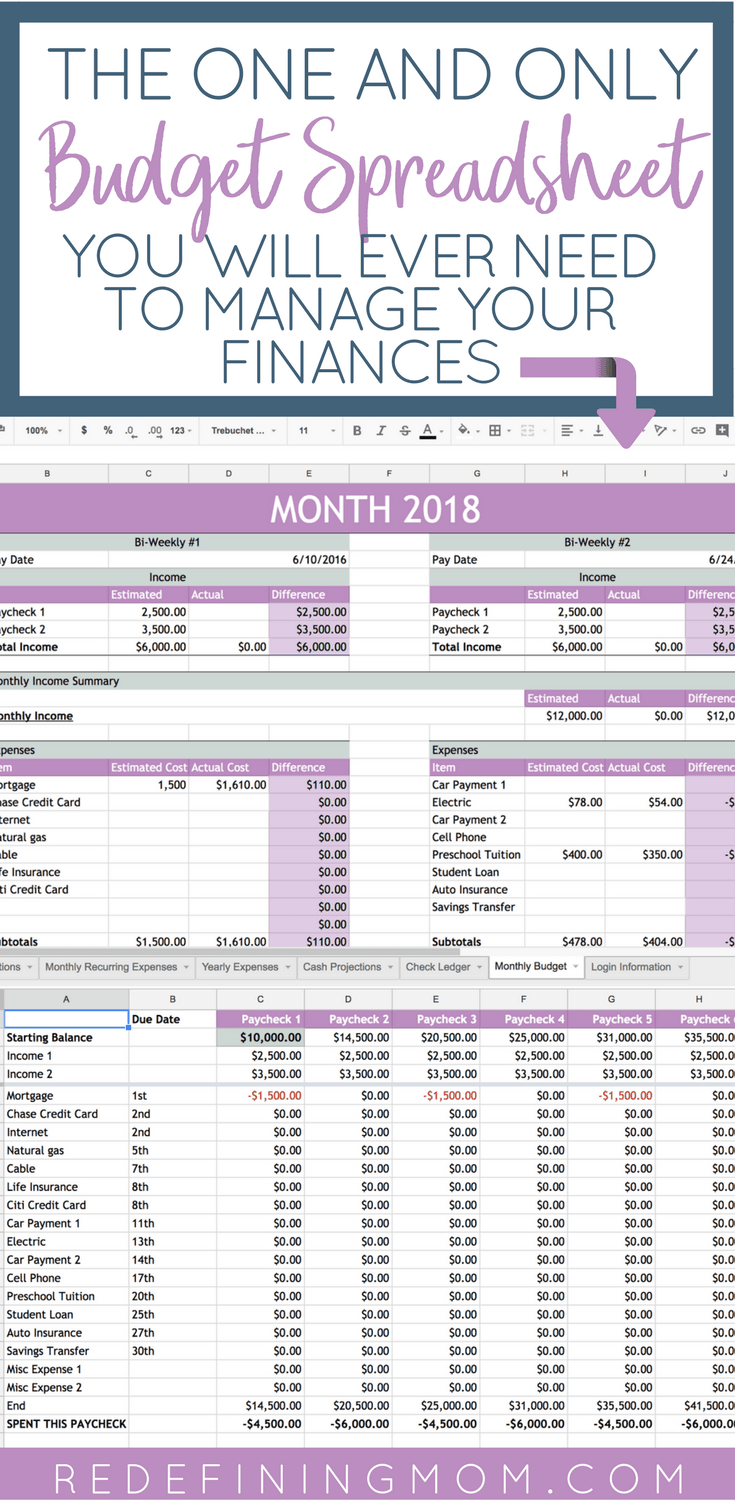Image resolution: width=735 pixels, height=1500 pixels.
Task: Insert a comment from toolbar
Action: [722, 430]
